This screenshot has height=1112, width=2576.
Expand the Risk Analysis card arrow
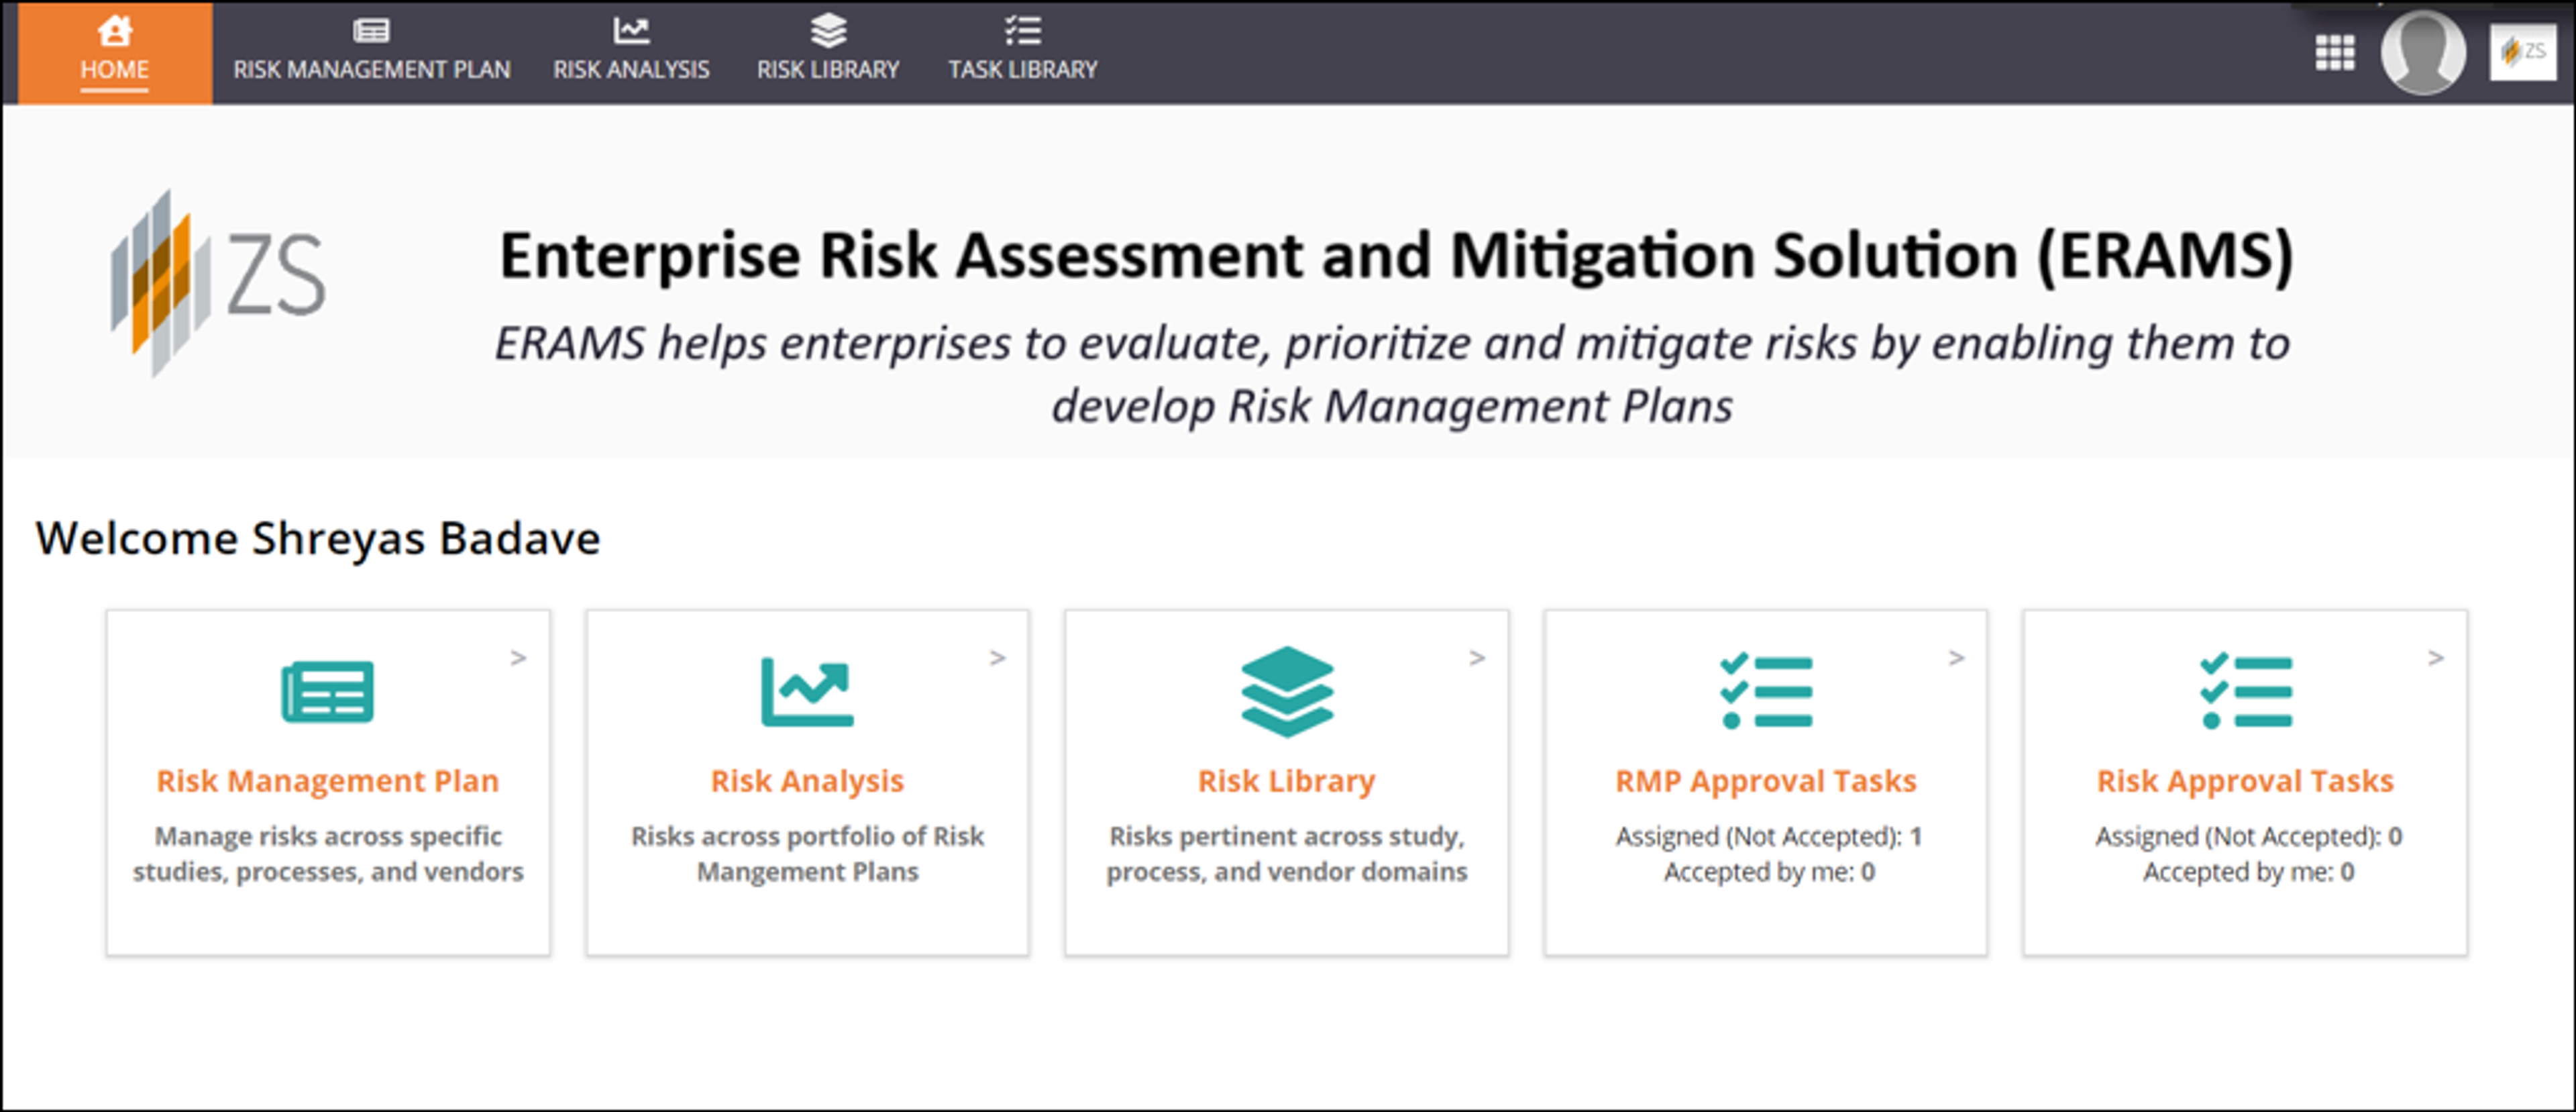[x=997, y=657]
